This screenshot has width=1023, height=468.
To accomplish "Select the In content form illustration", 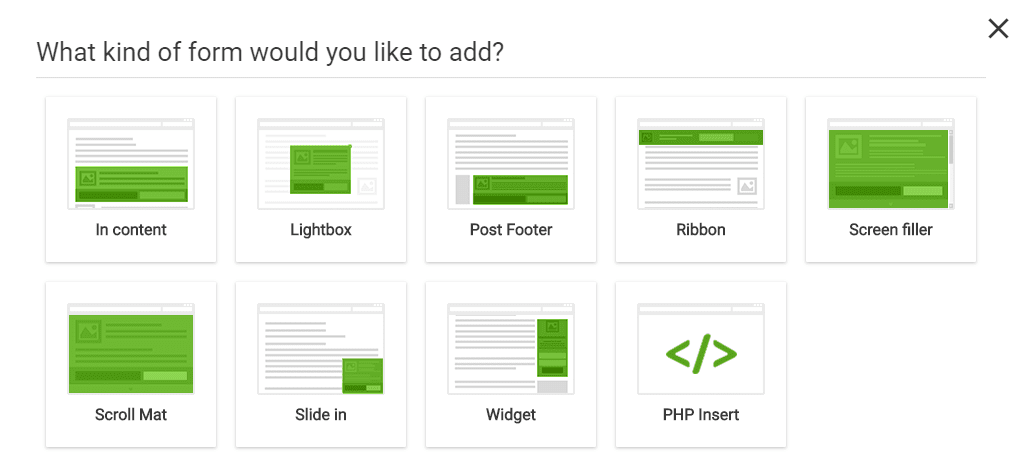I will click(x=130, y=163).
